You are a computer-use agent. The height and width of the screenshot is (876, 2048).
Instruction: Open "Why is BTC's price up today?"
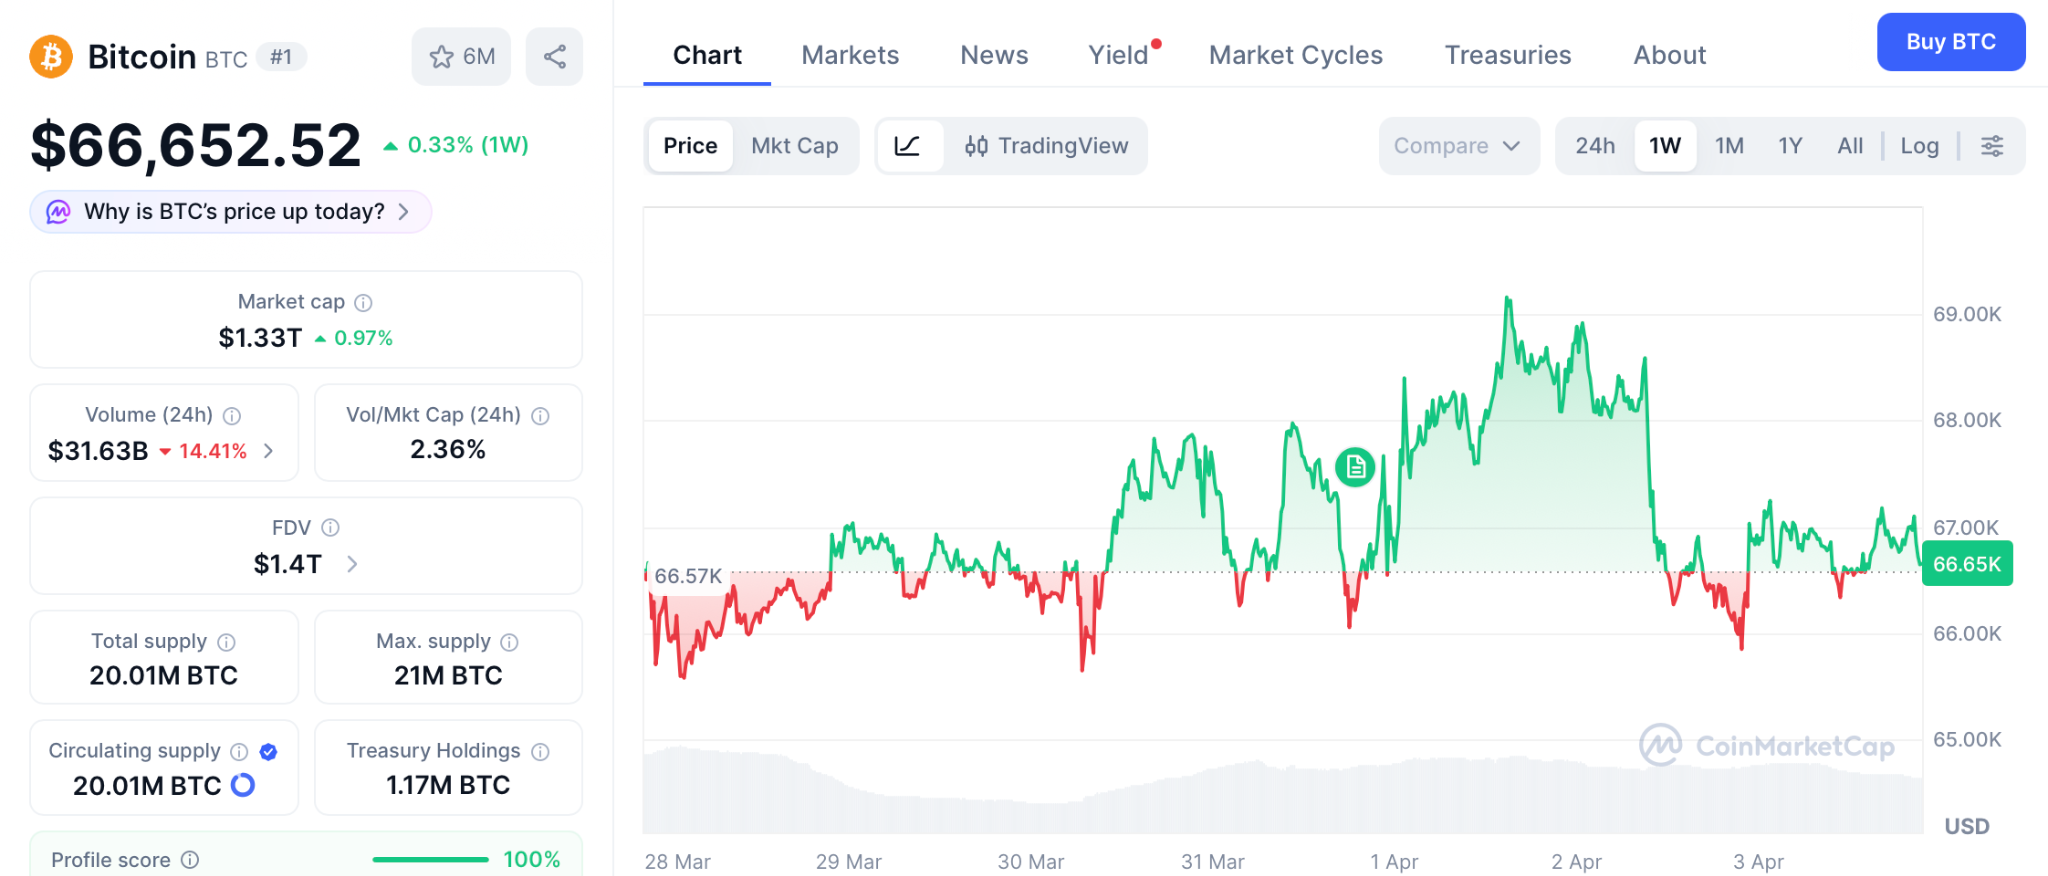pyautogui.click(x=232, y=212)
